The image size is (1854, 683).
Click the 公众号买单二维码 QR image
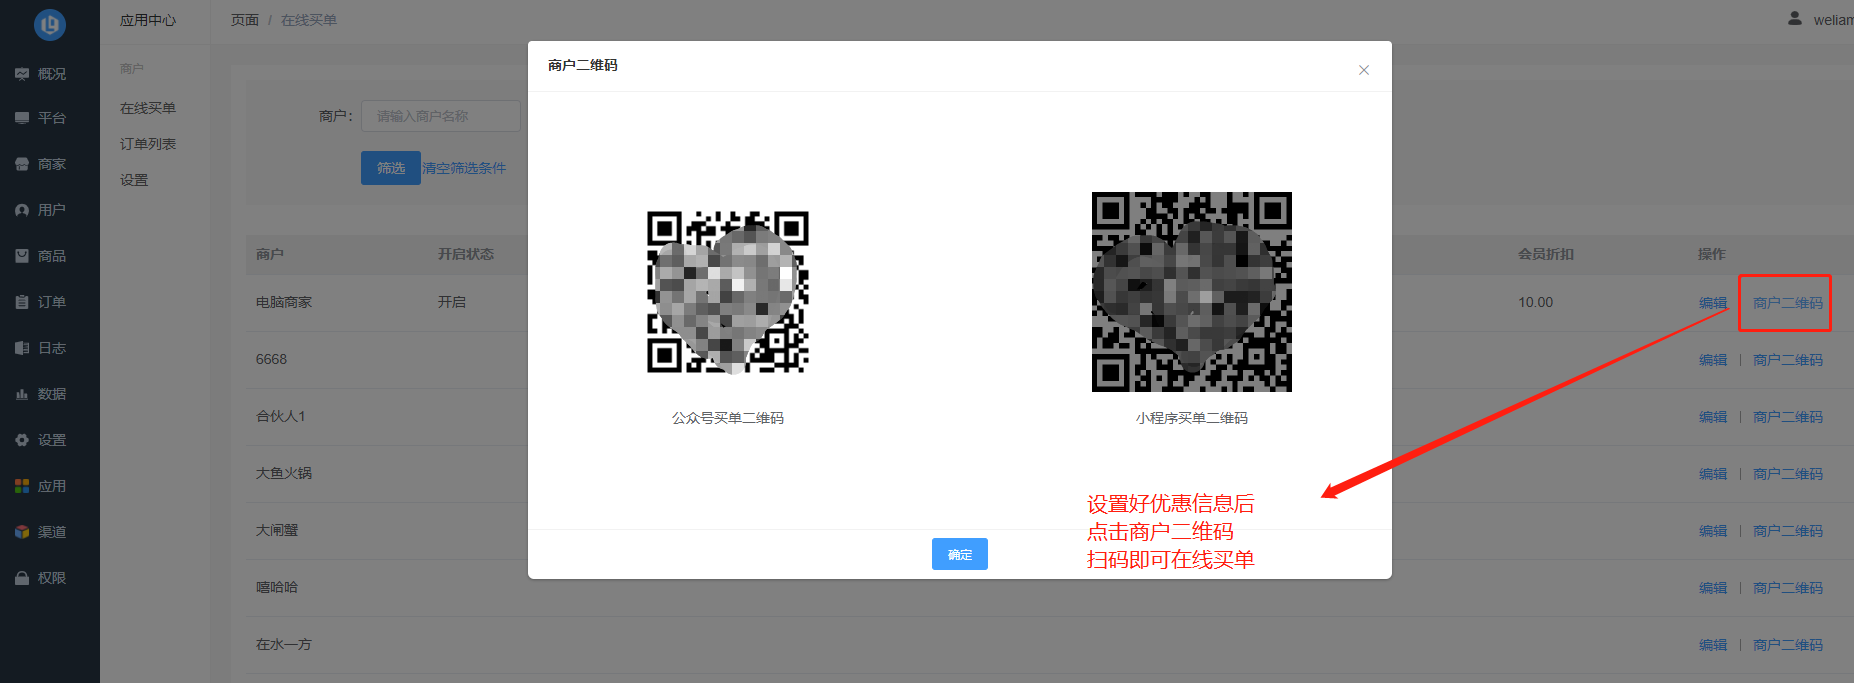pos(728,292)
